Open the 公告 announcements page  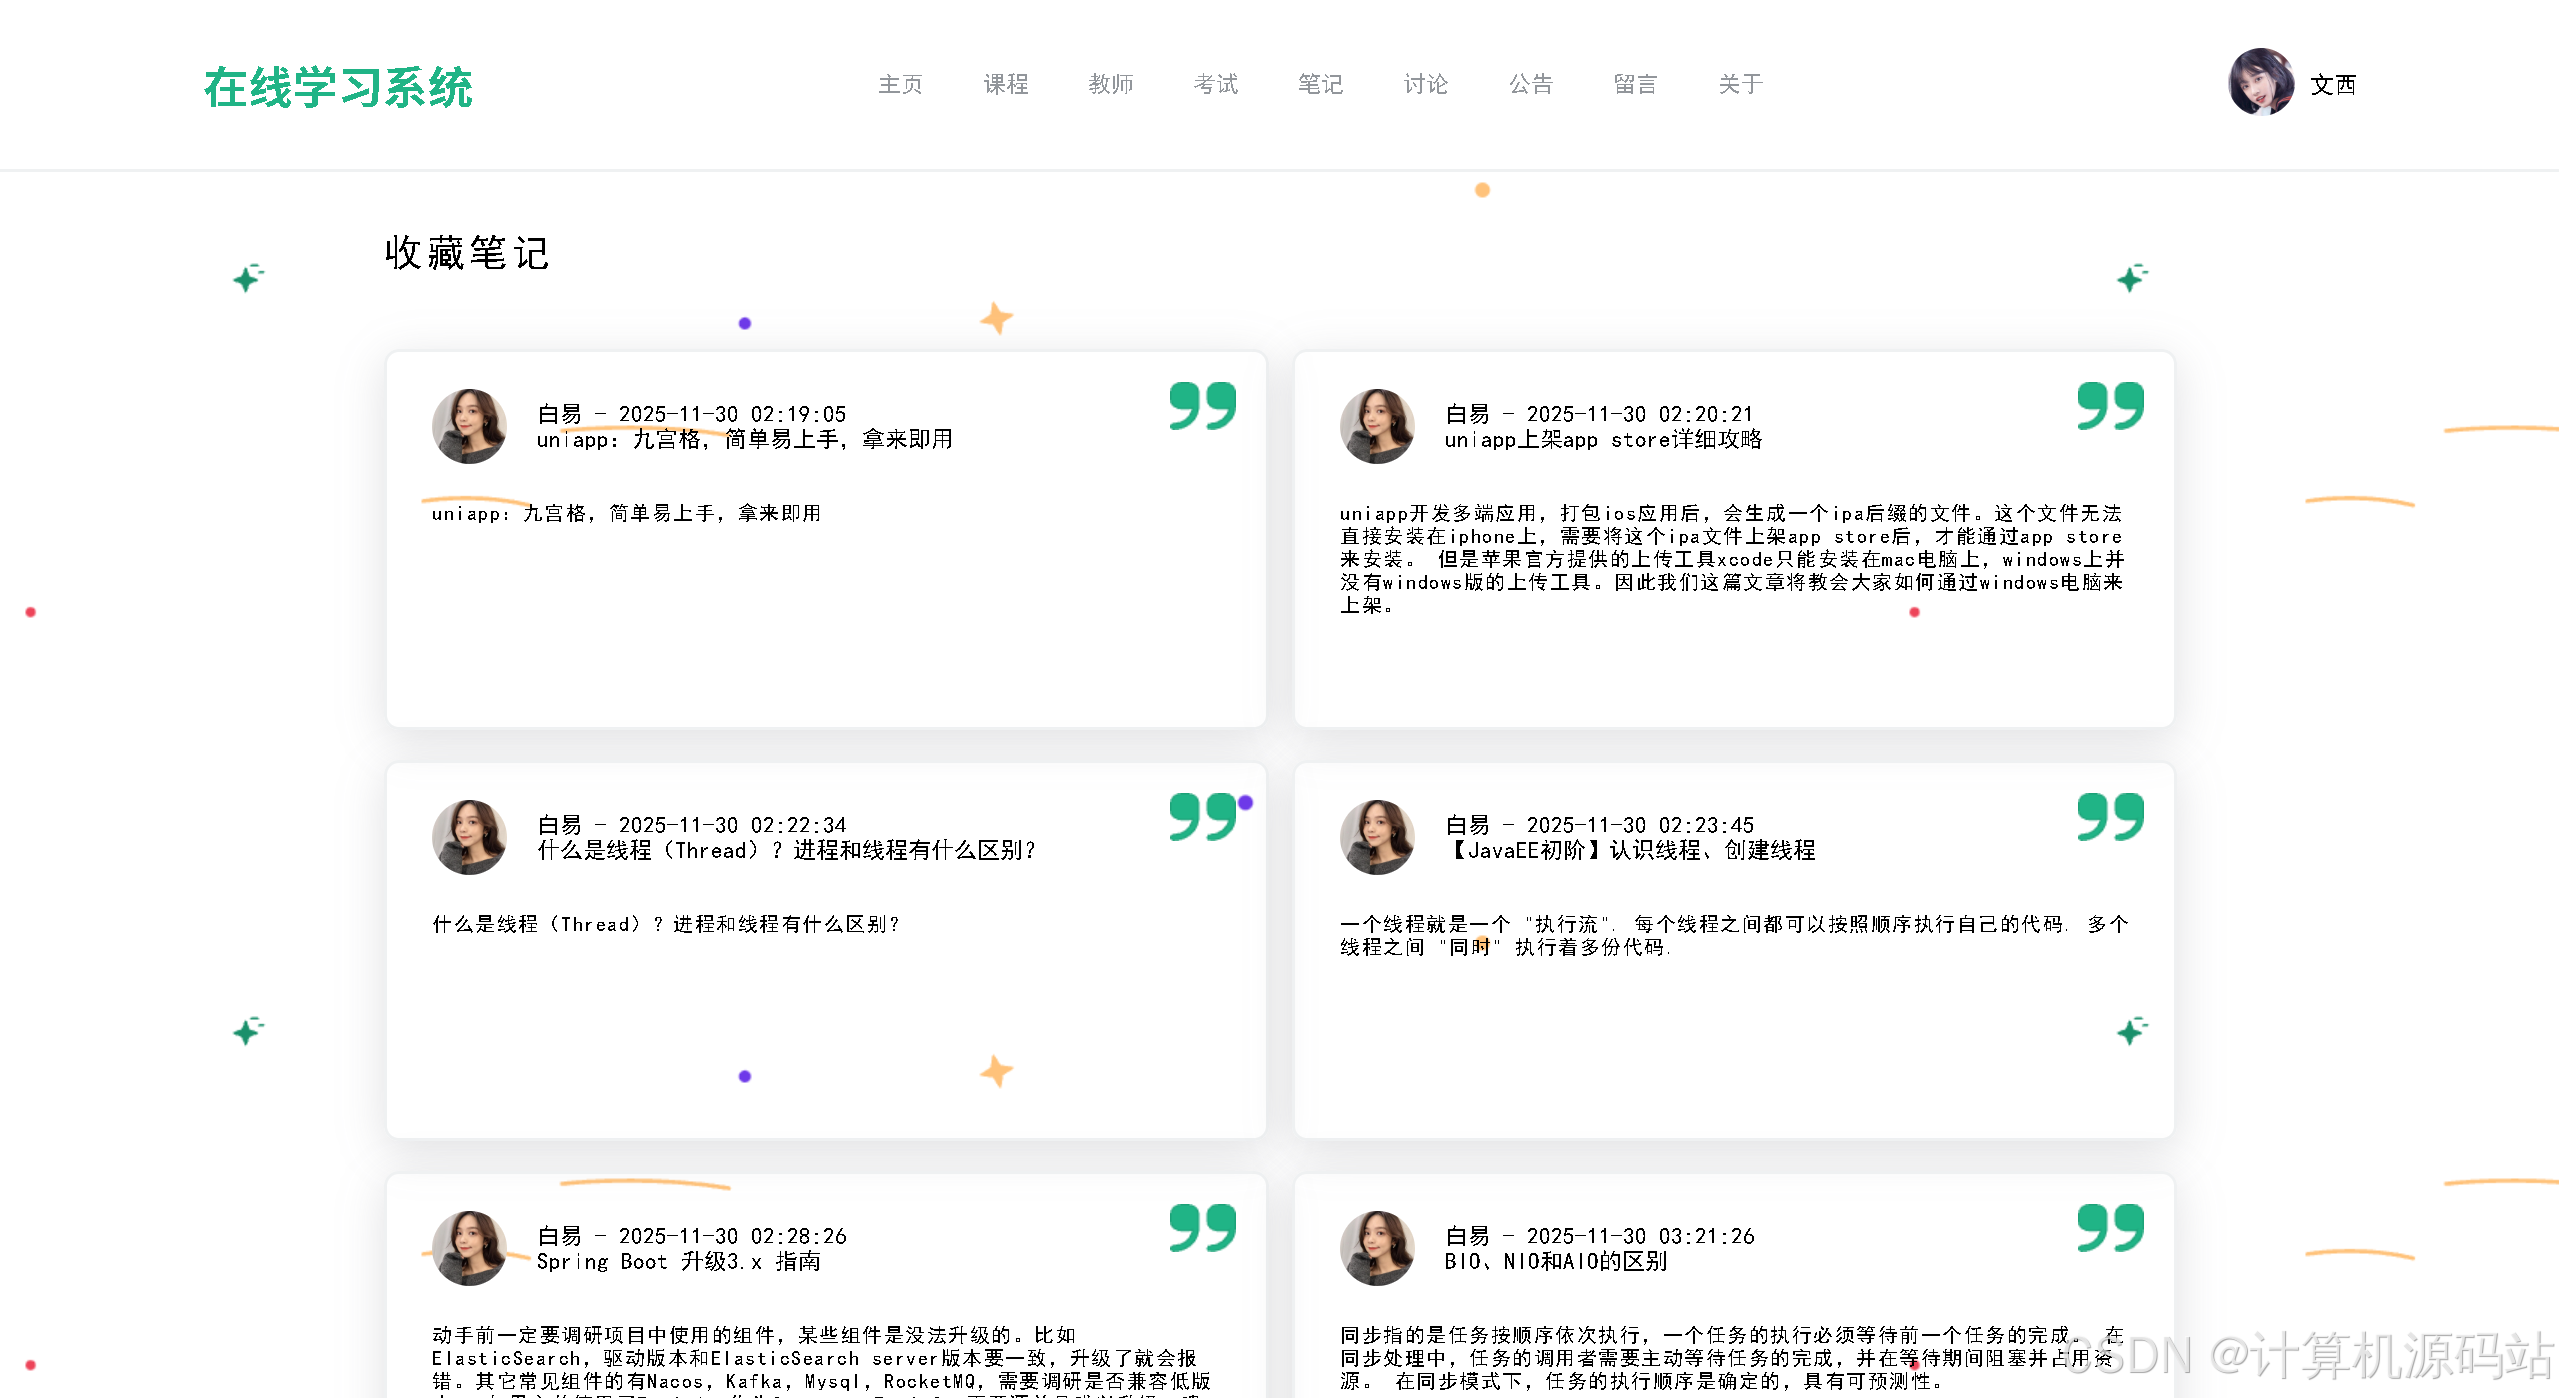click(1529, 84)
